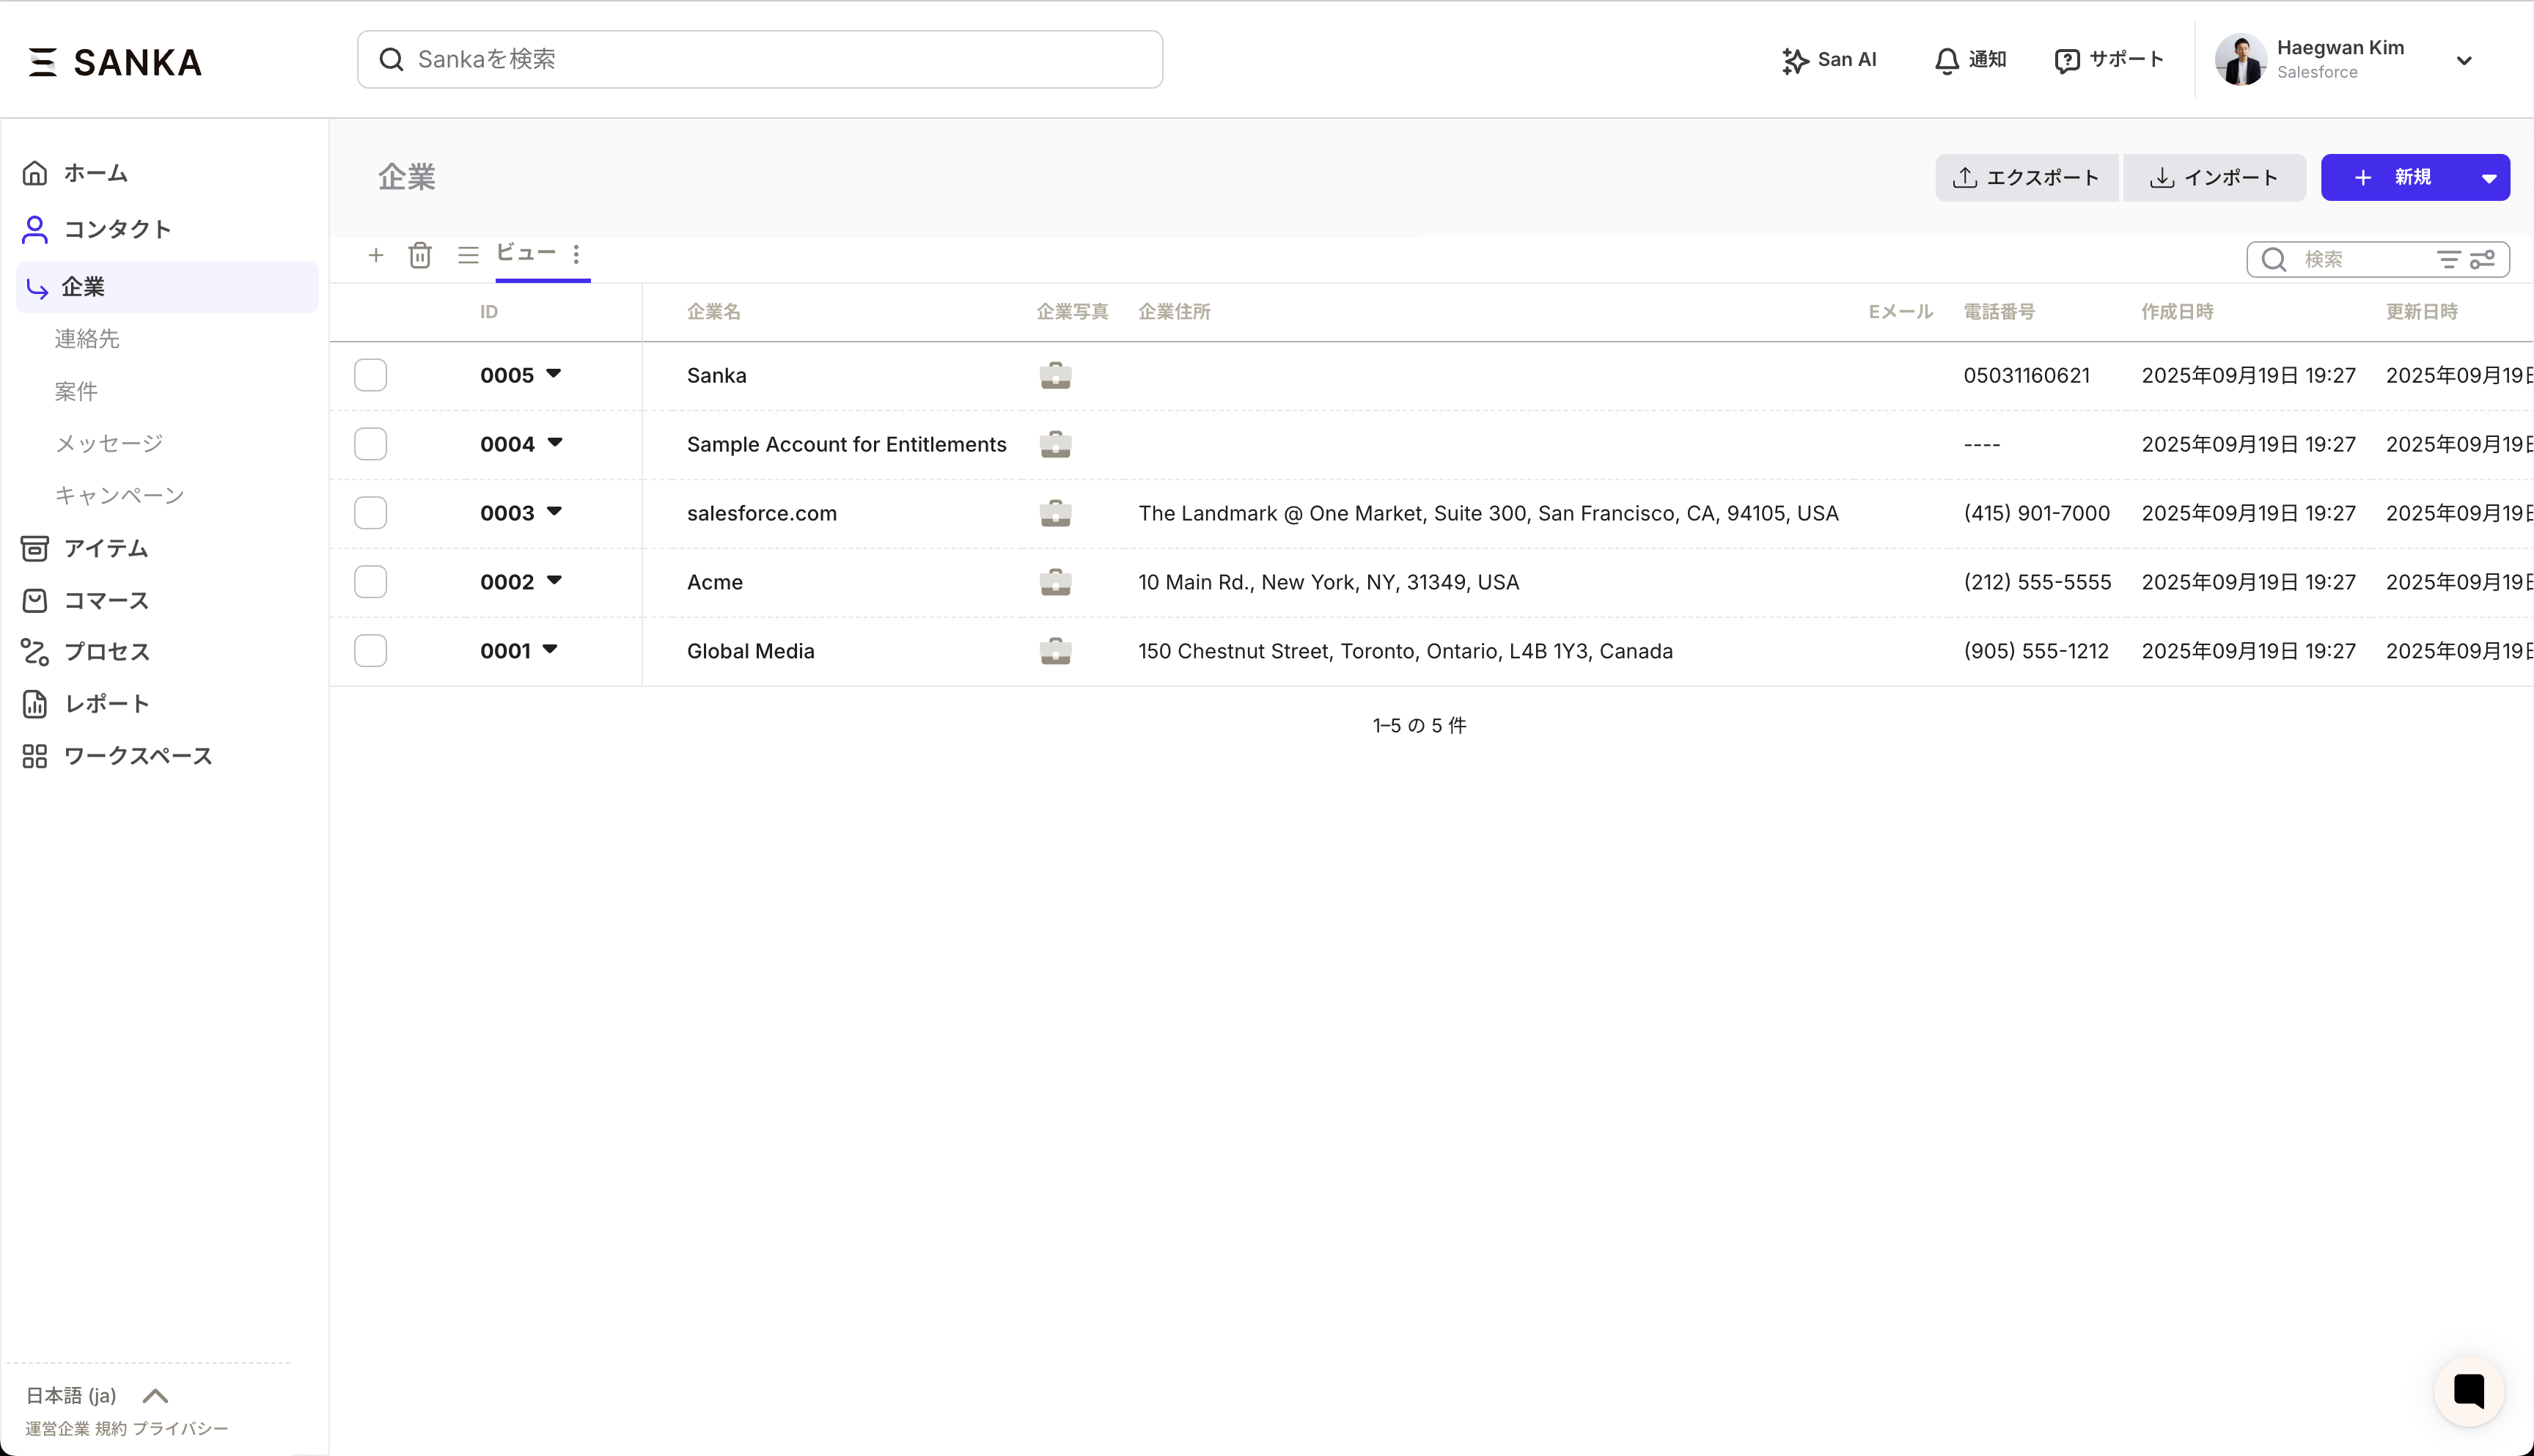Click the list rows icon beside ビュー
Screen dimensions: 2534x1456
(x=468, y=256)
